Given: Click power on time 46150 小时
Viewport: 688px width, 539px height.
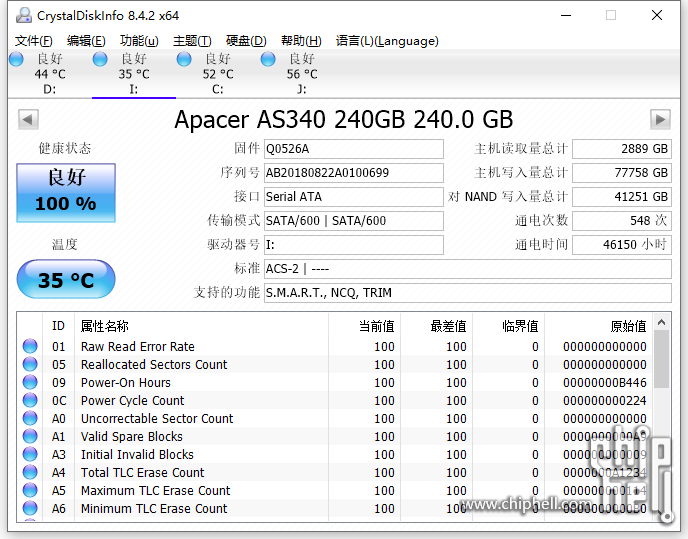Looking at the screenshot, I should pyautogui.click(x=622, y=244).
